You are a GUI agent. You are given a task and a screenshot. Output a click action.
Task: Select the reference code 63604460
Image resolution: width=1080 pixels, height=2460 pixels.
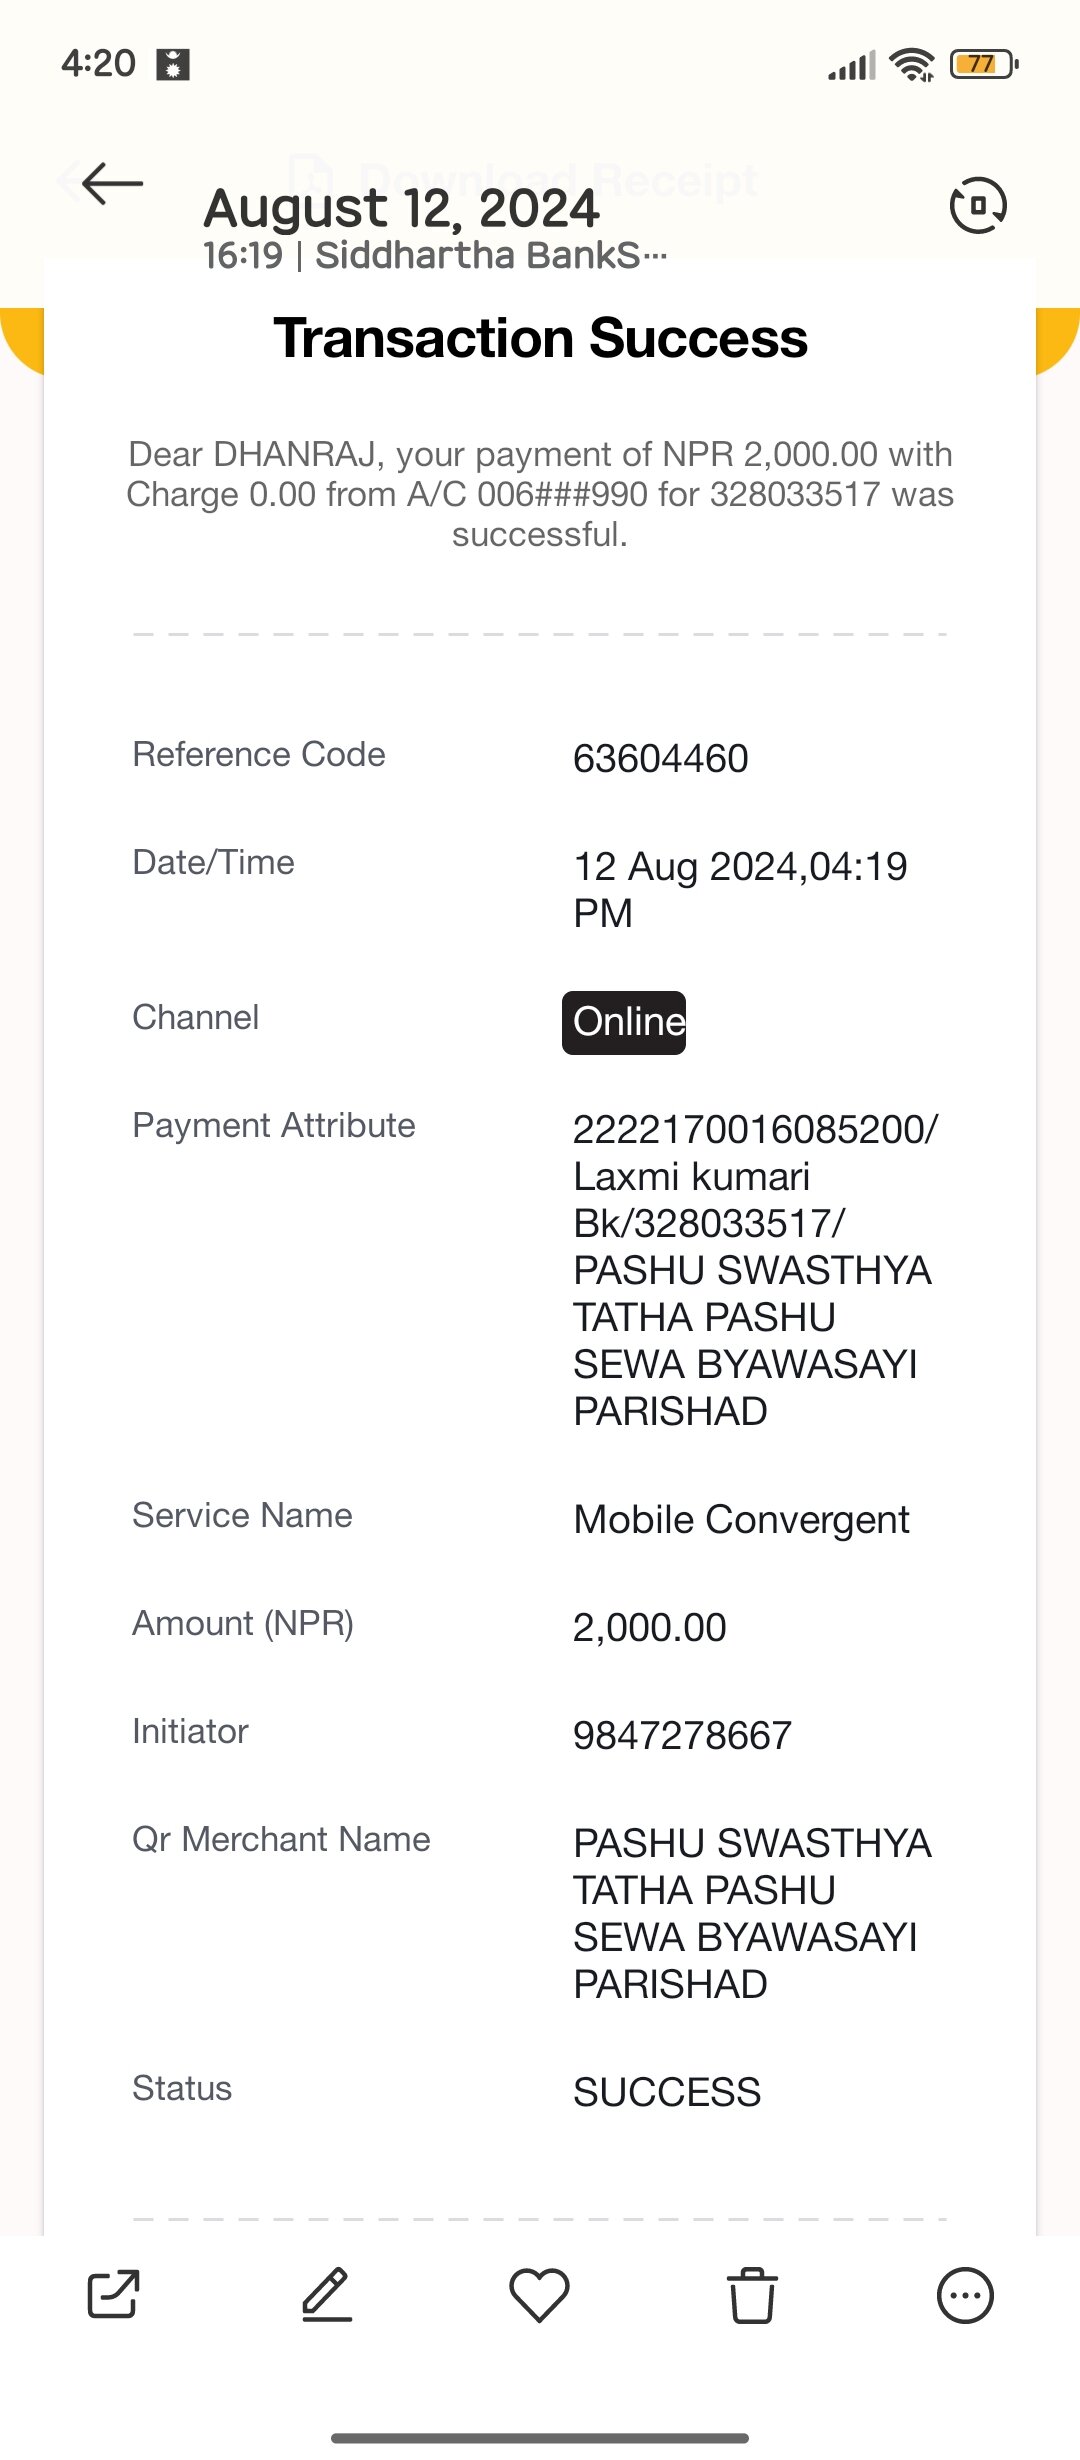660,758
